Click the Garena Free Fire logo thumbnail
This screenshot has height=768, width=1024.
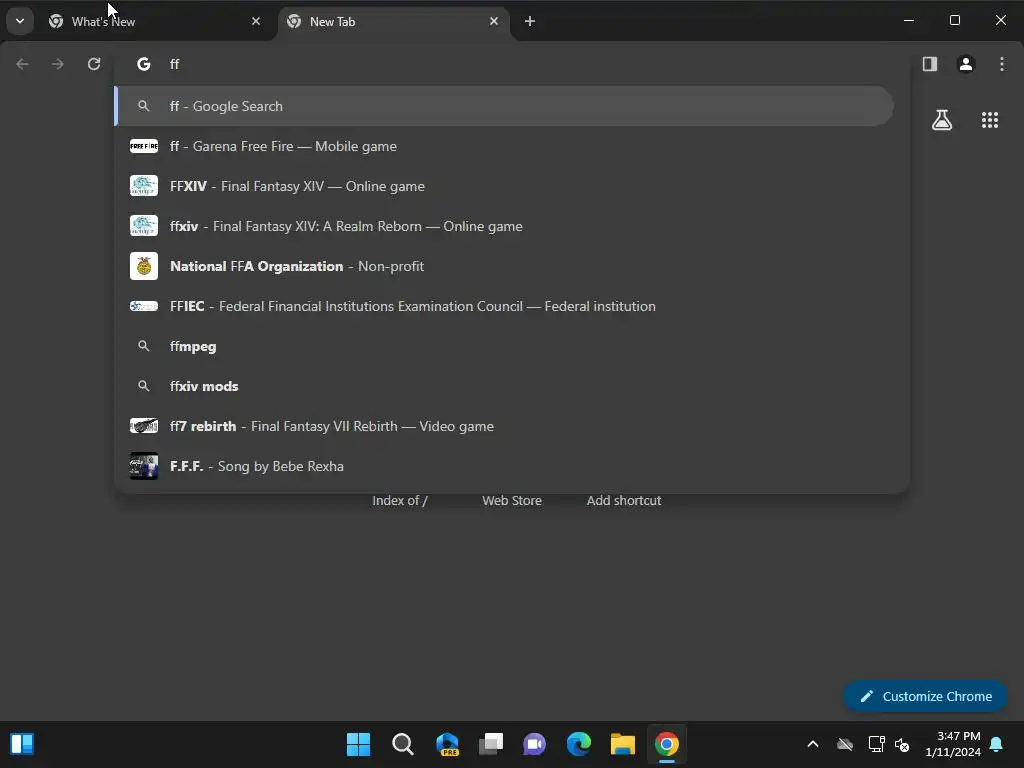[x=144, y=146]
